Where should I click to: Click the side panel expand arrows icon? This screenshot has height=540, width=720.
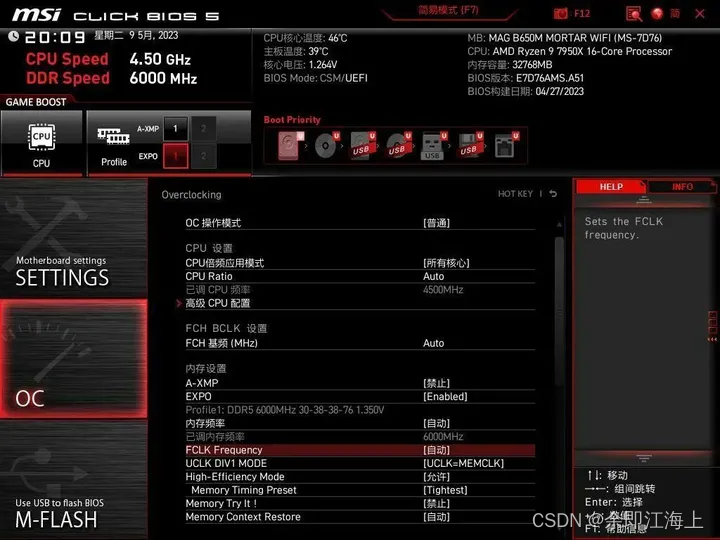click(712, 326)
